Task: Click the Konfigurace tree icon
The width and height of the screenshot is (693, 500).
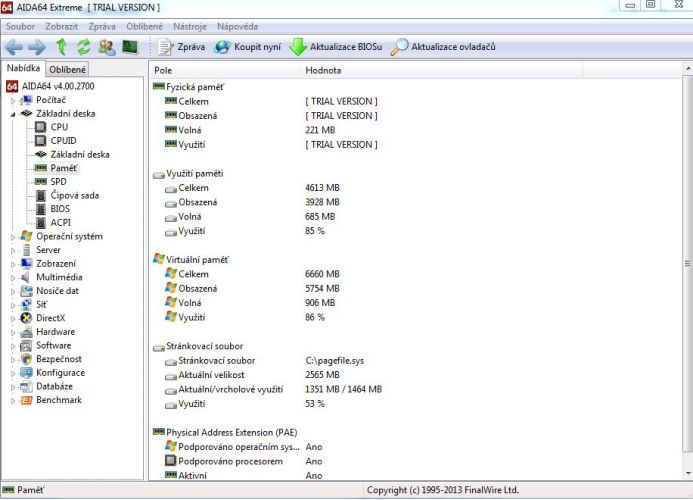Action: pyautogui.click(x=27, y=373)
